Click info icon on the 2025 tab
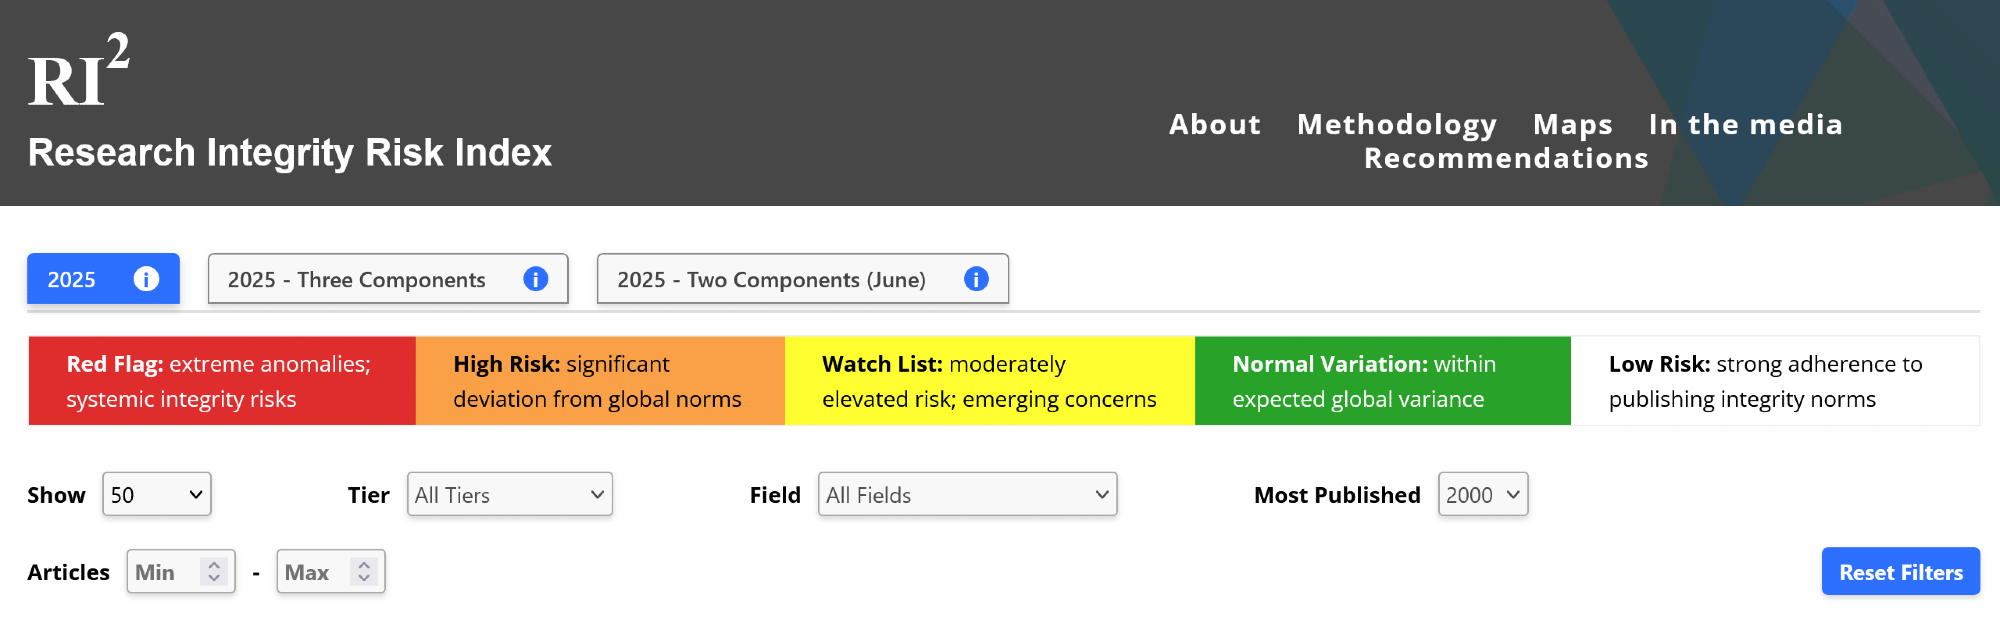The image size is (2000, 634). point(146,279)
